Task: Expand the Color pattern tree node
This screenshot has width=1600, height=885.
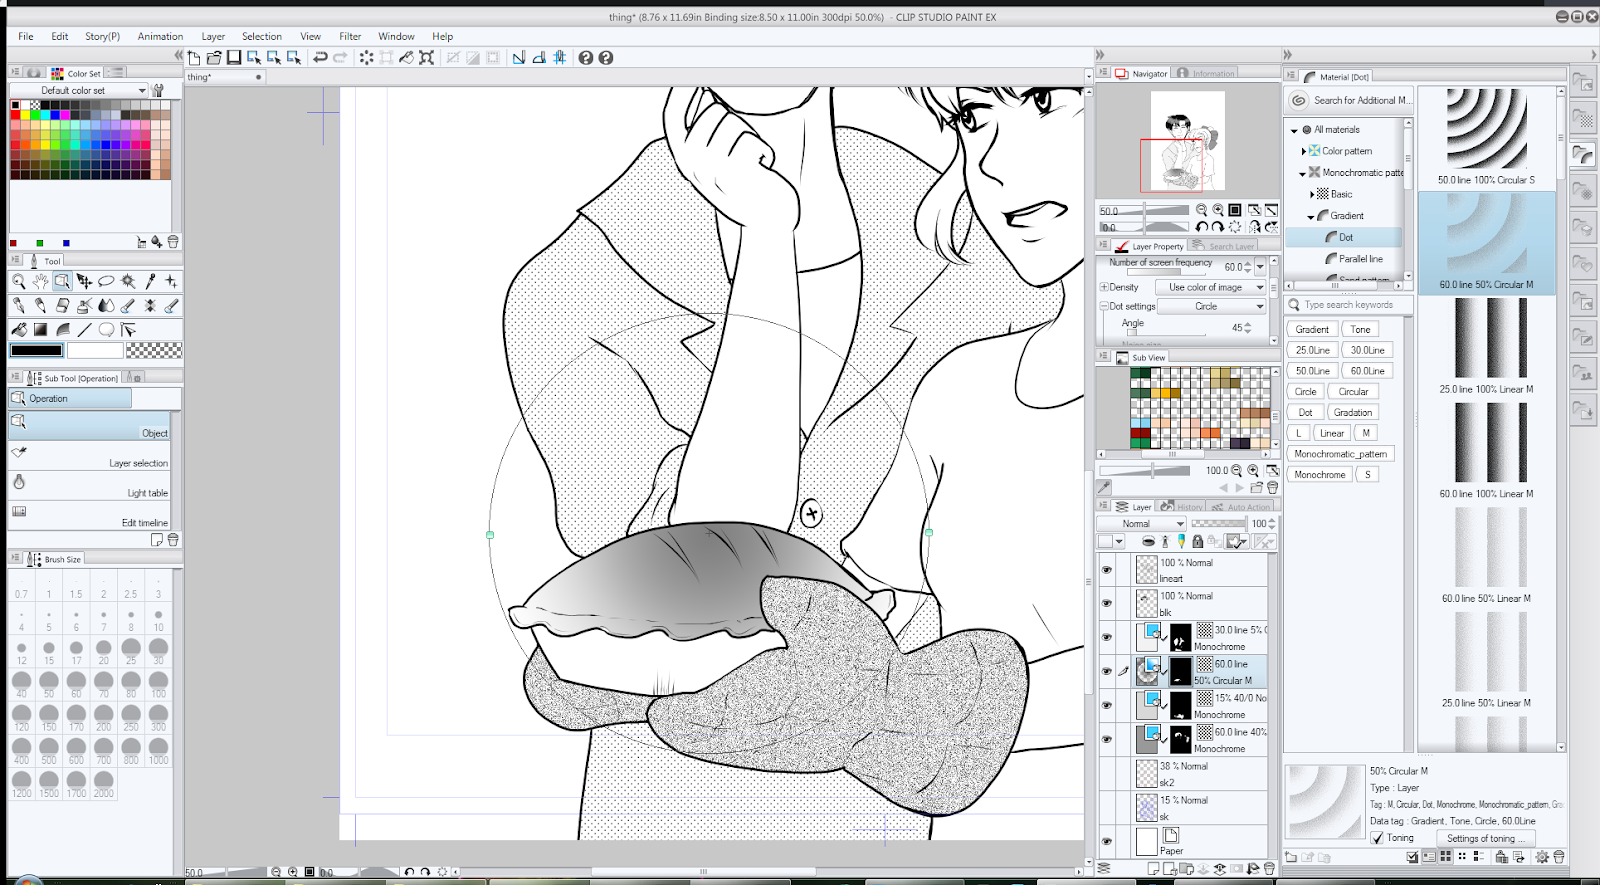Action: 1303,151
